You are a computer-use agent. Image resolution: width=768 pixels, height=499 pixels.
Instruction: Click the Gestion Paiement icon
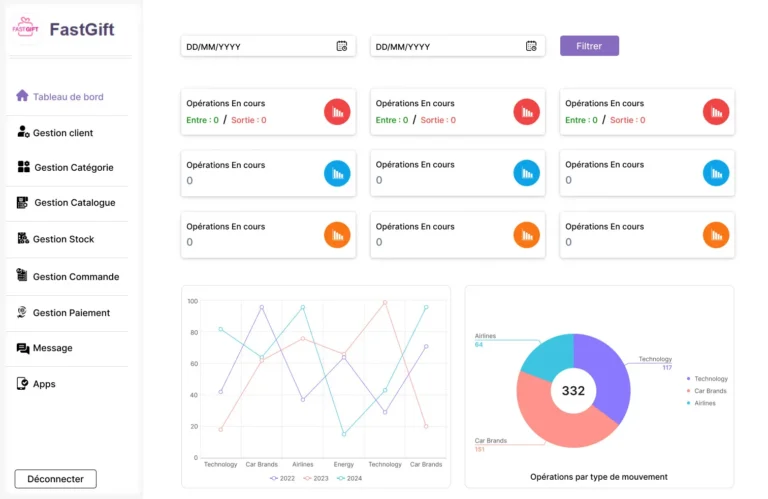[x=22, y=312]
